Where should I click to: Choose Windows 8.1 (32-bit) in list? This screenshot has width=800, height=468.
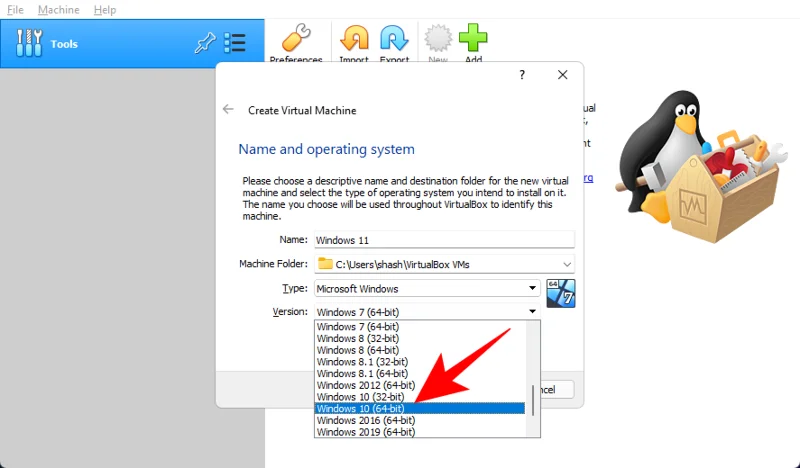coord(419,362)
